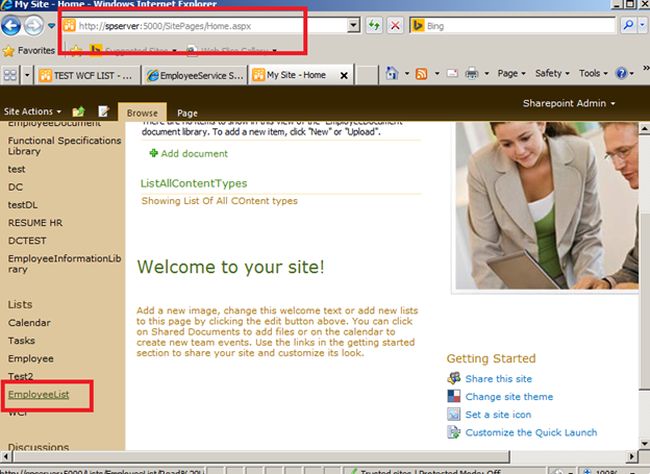650x474 pixels.
Task: Open a new blank tab
Action: pyautogui.click(x=366, y=75)
